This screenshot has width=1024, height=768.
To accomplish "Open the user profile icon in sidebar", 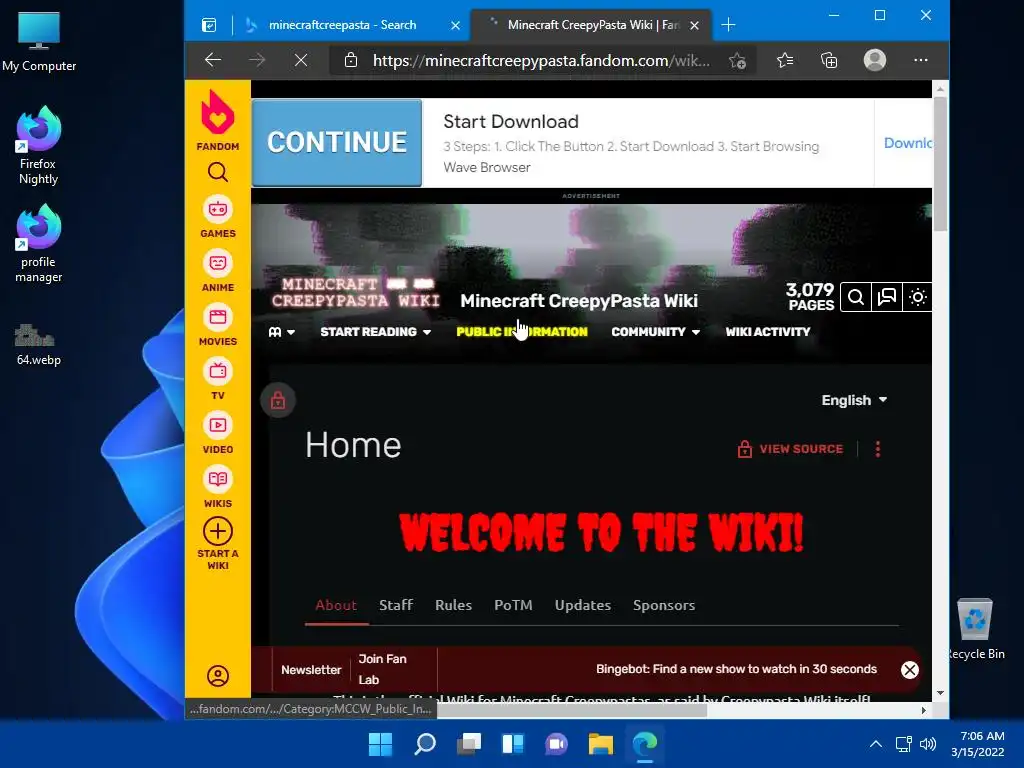I will [217, 676].
